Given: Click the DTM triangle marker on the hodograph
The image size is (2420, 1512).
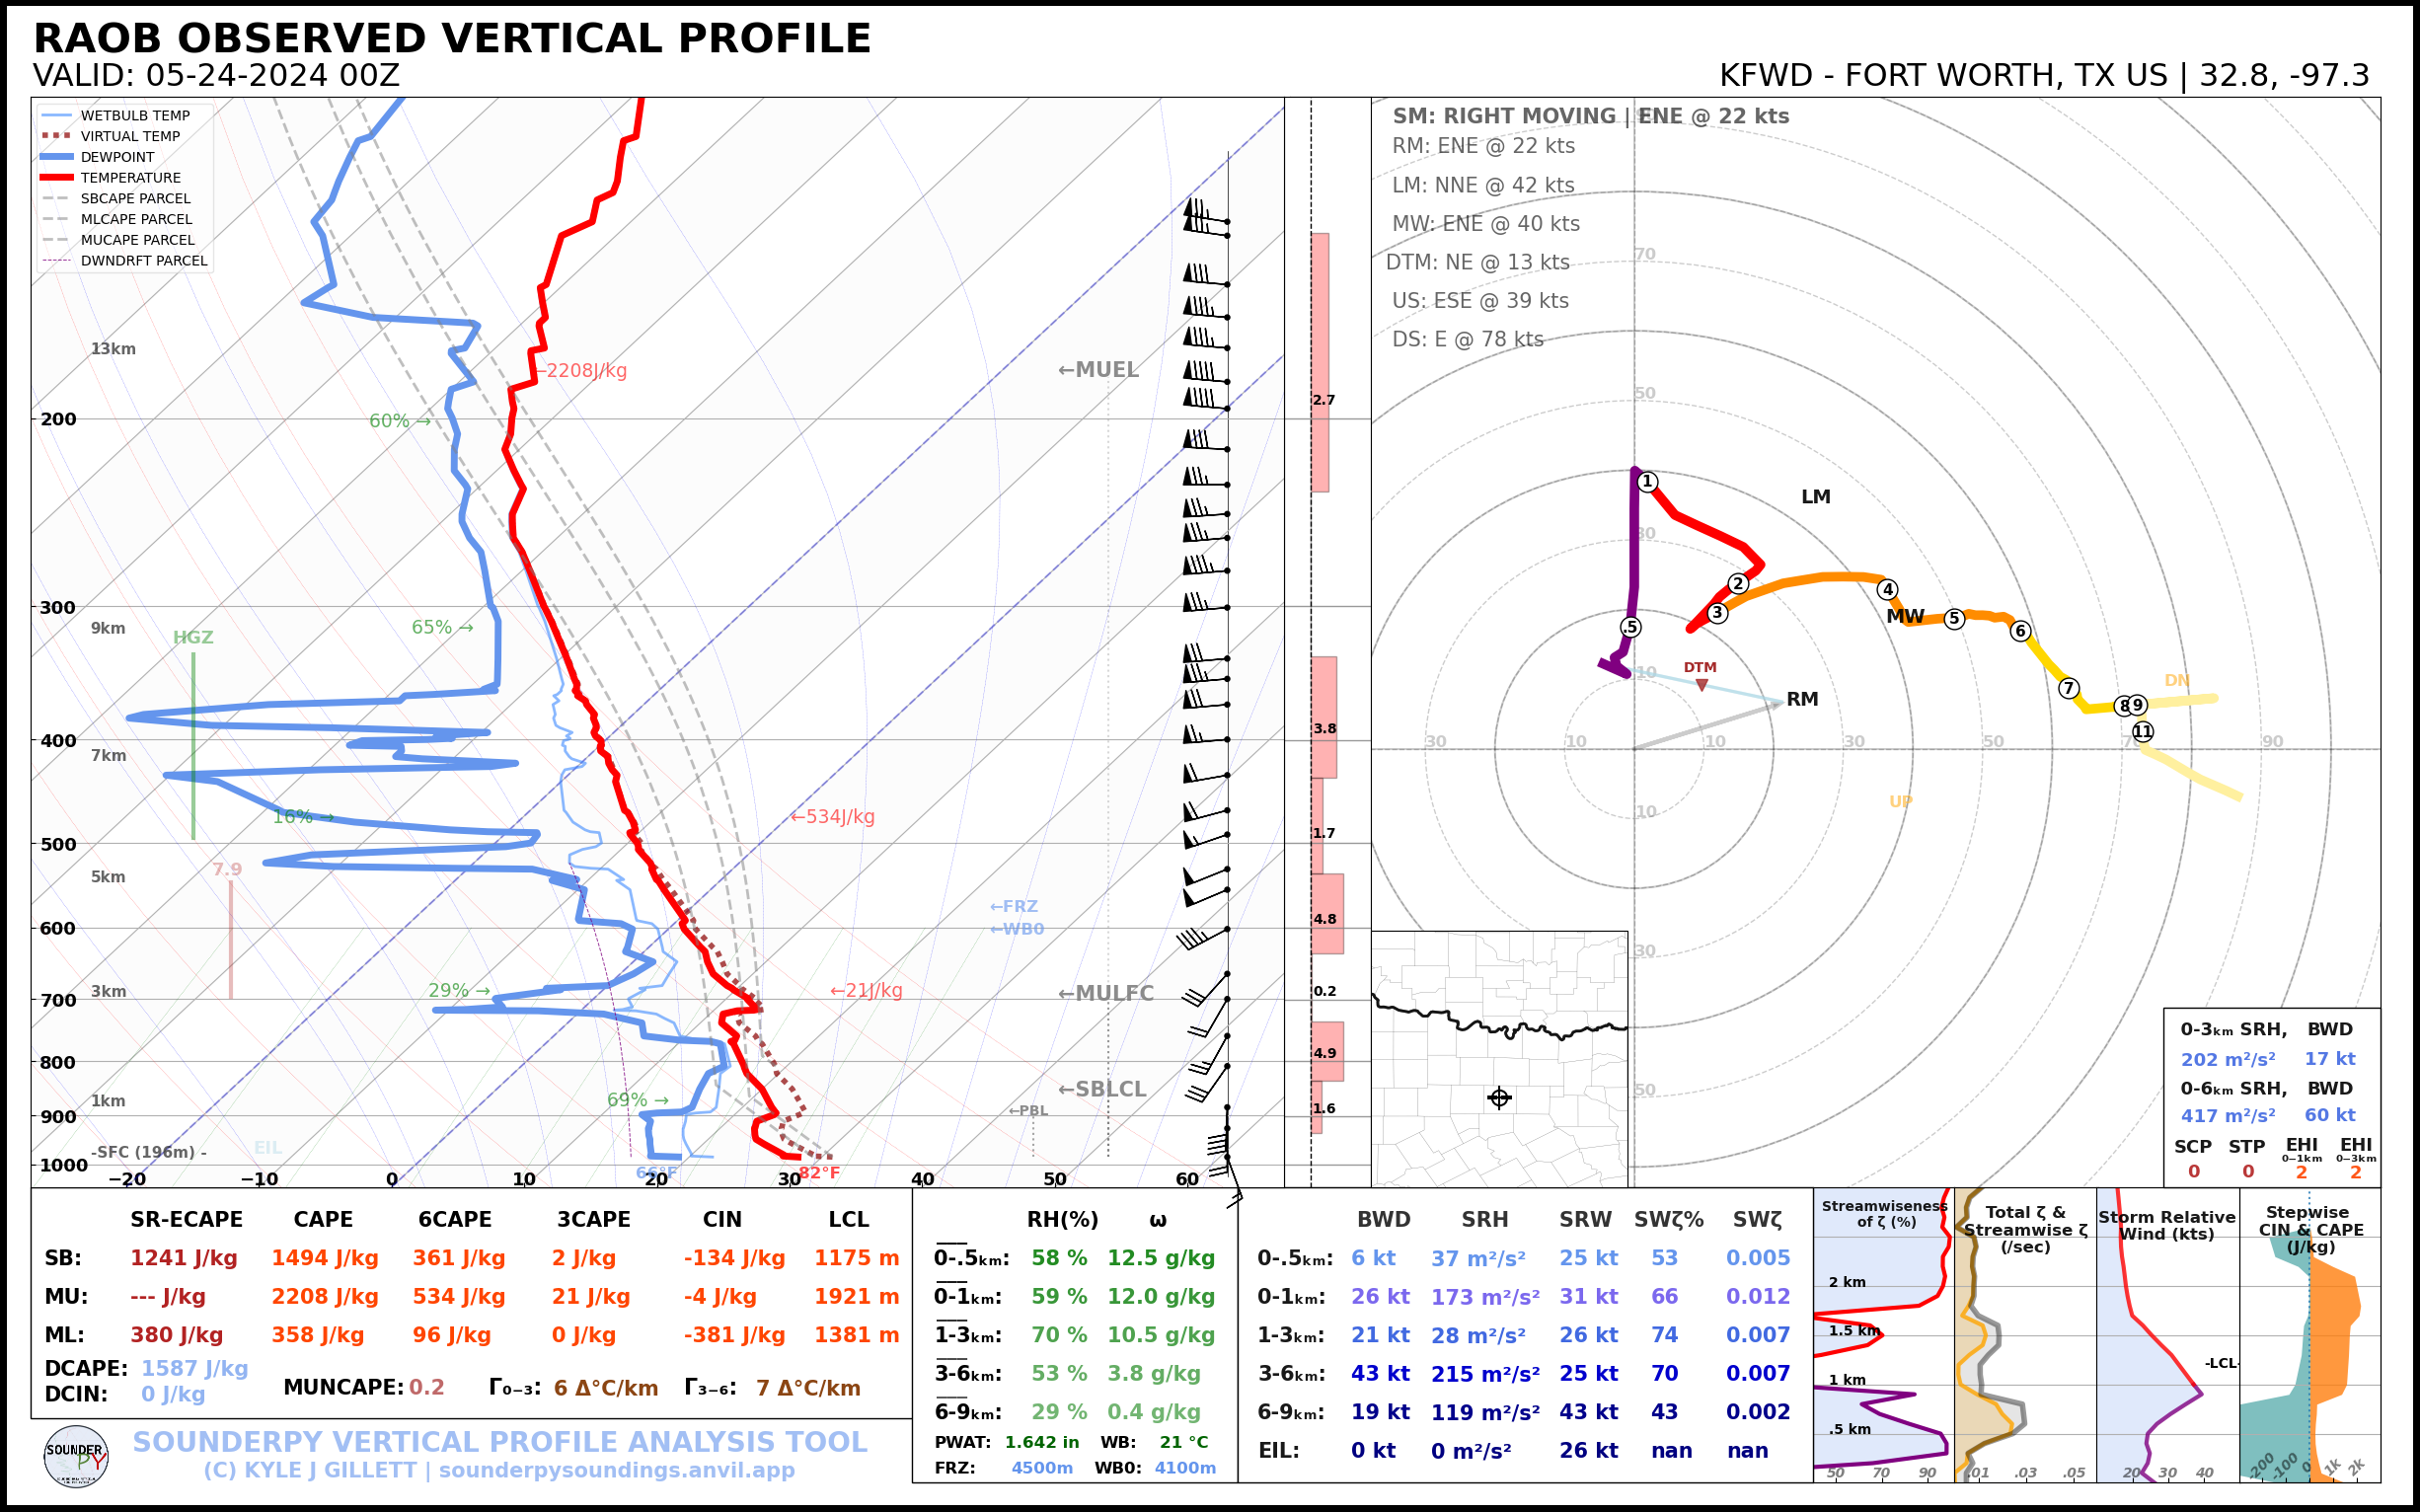Looking at the screenshot, I should click(1701, 685).
